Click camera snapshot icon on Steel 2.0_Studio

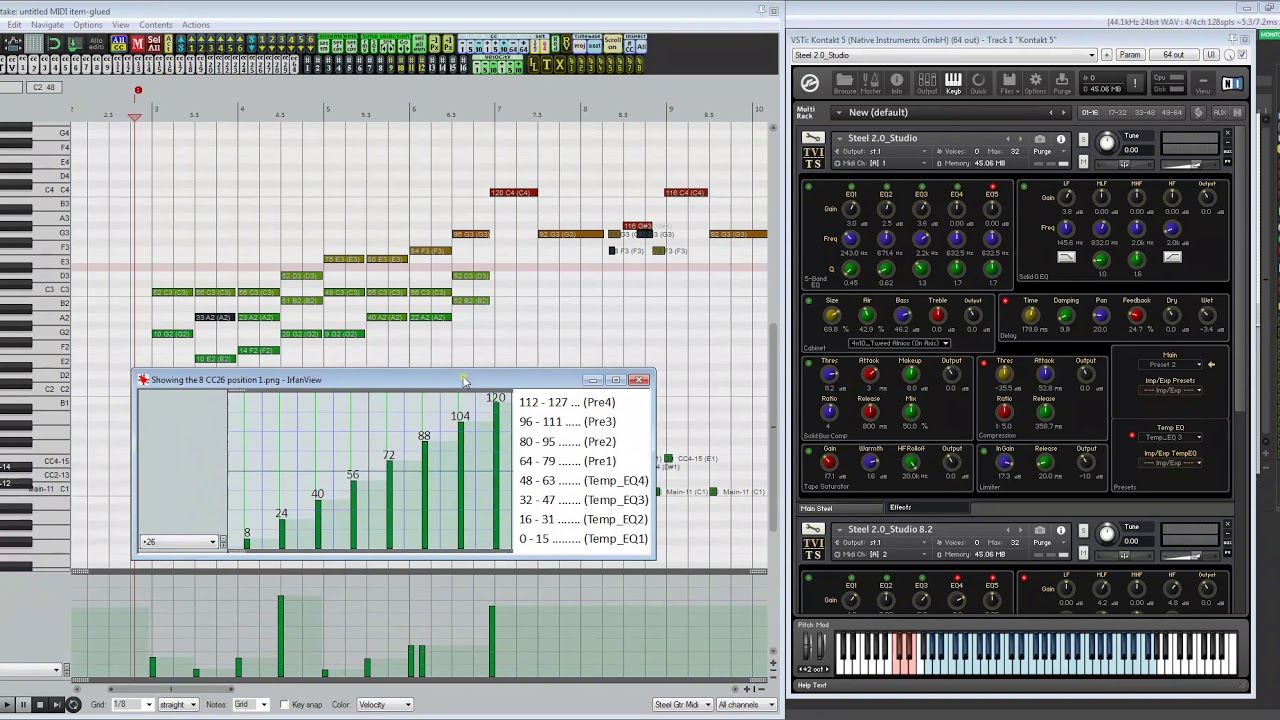[x=1040, y=139]
